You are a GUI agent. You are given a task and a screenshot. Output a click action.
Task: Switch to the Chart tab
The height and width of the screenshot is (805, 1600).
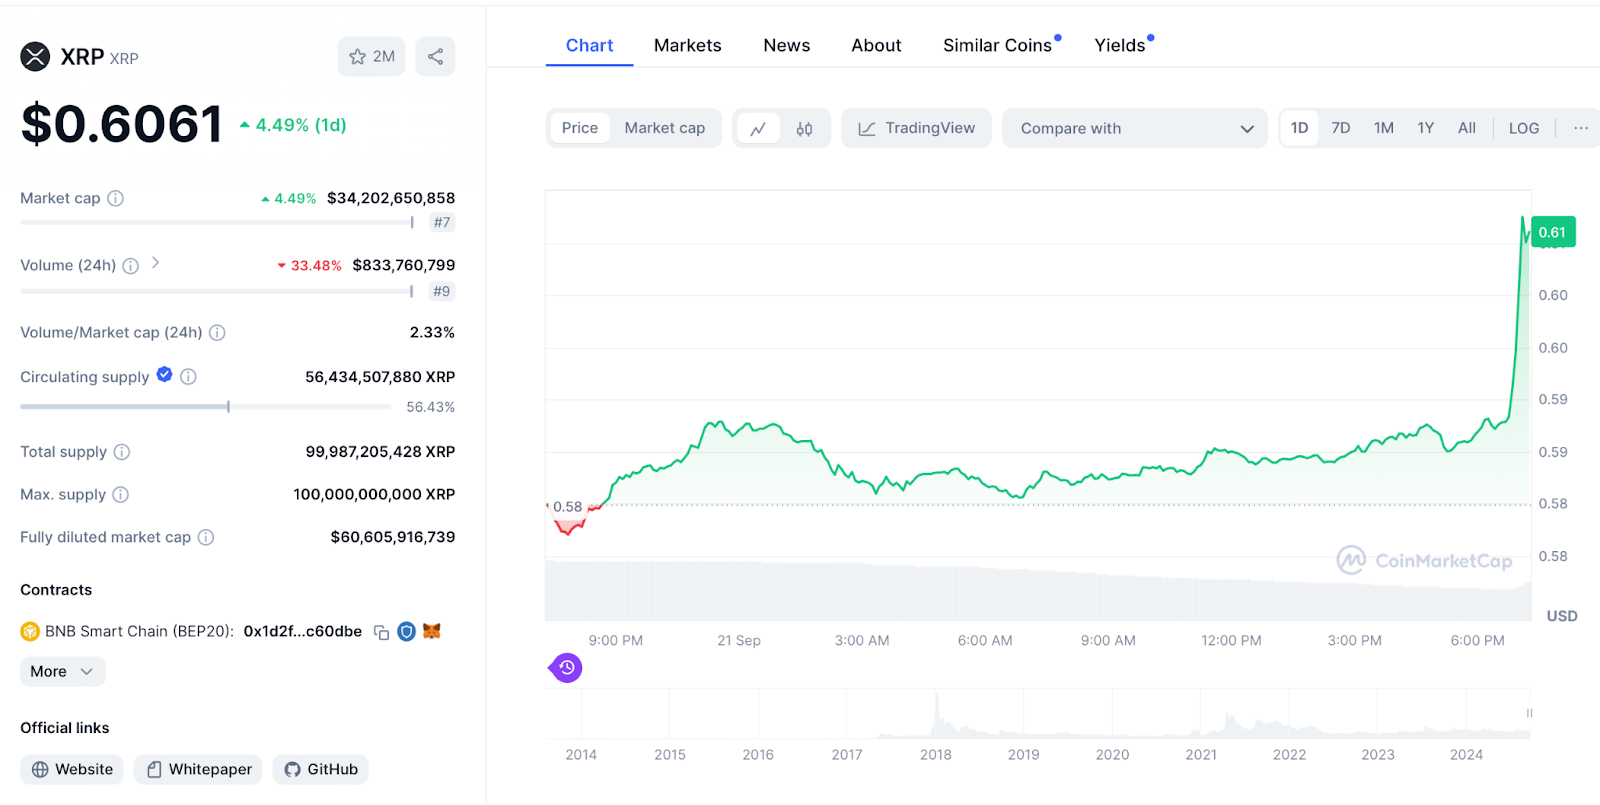point(589,45)
